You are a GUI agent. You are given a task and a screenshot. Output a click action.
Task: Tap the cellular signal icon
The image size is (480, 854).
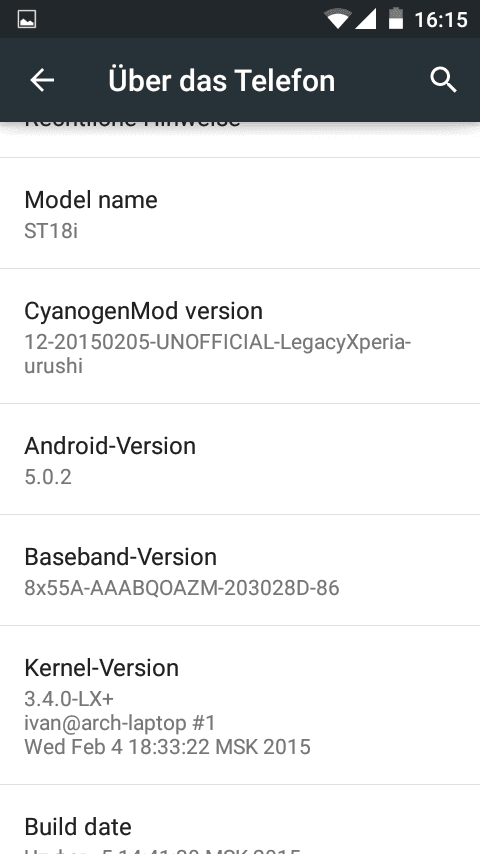click(366, 19)
